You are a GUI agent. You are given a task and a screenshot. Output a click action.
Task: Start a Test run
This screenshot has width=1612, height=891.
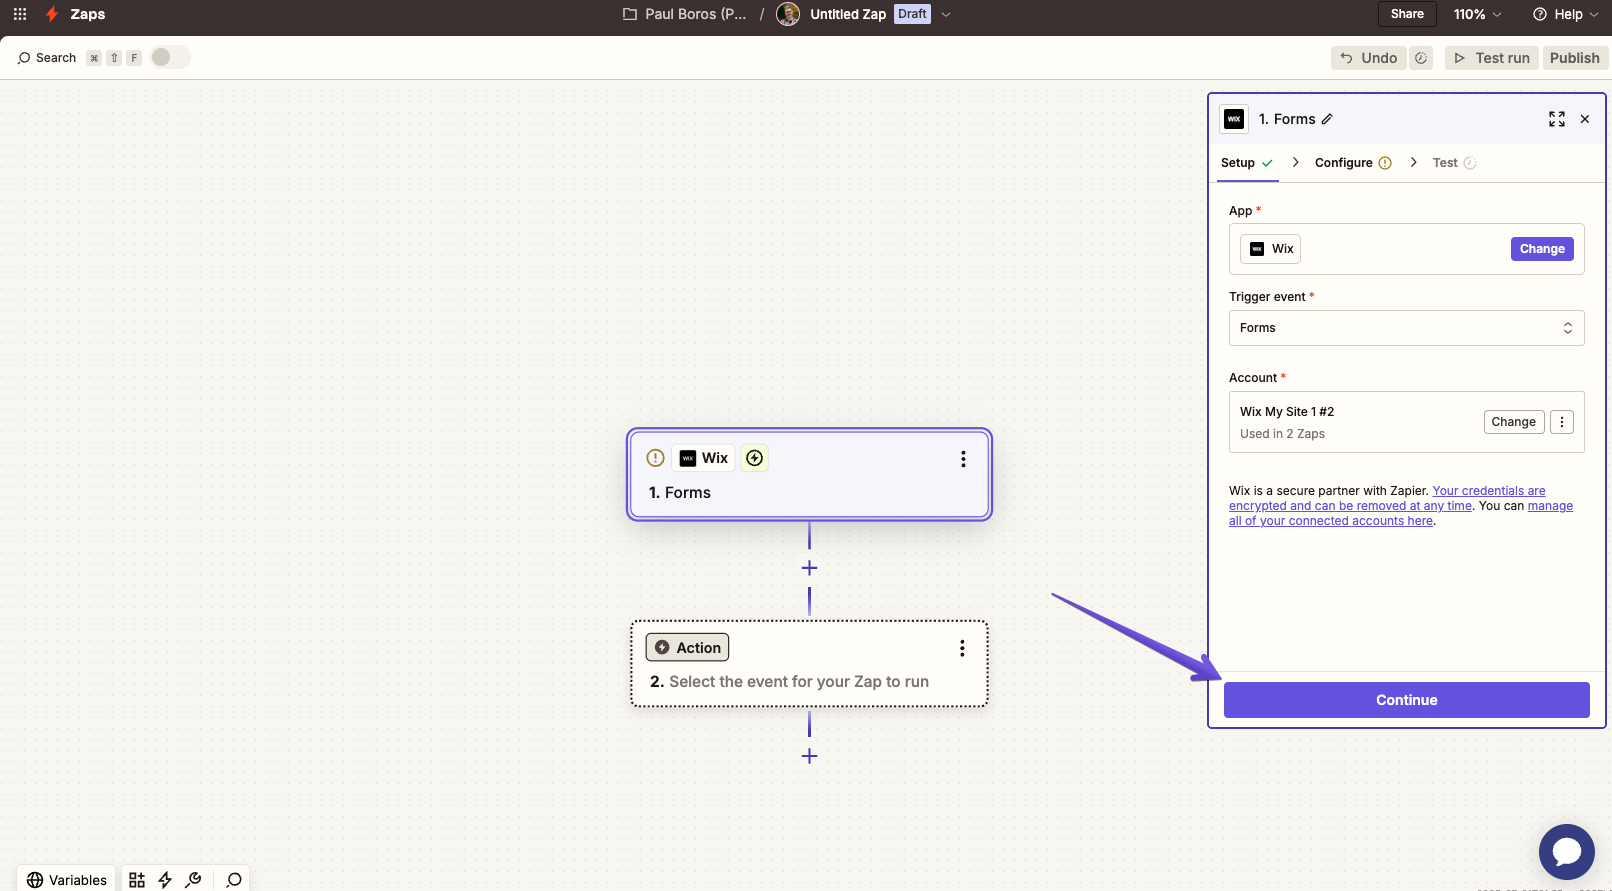1492,58
